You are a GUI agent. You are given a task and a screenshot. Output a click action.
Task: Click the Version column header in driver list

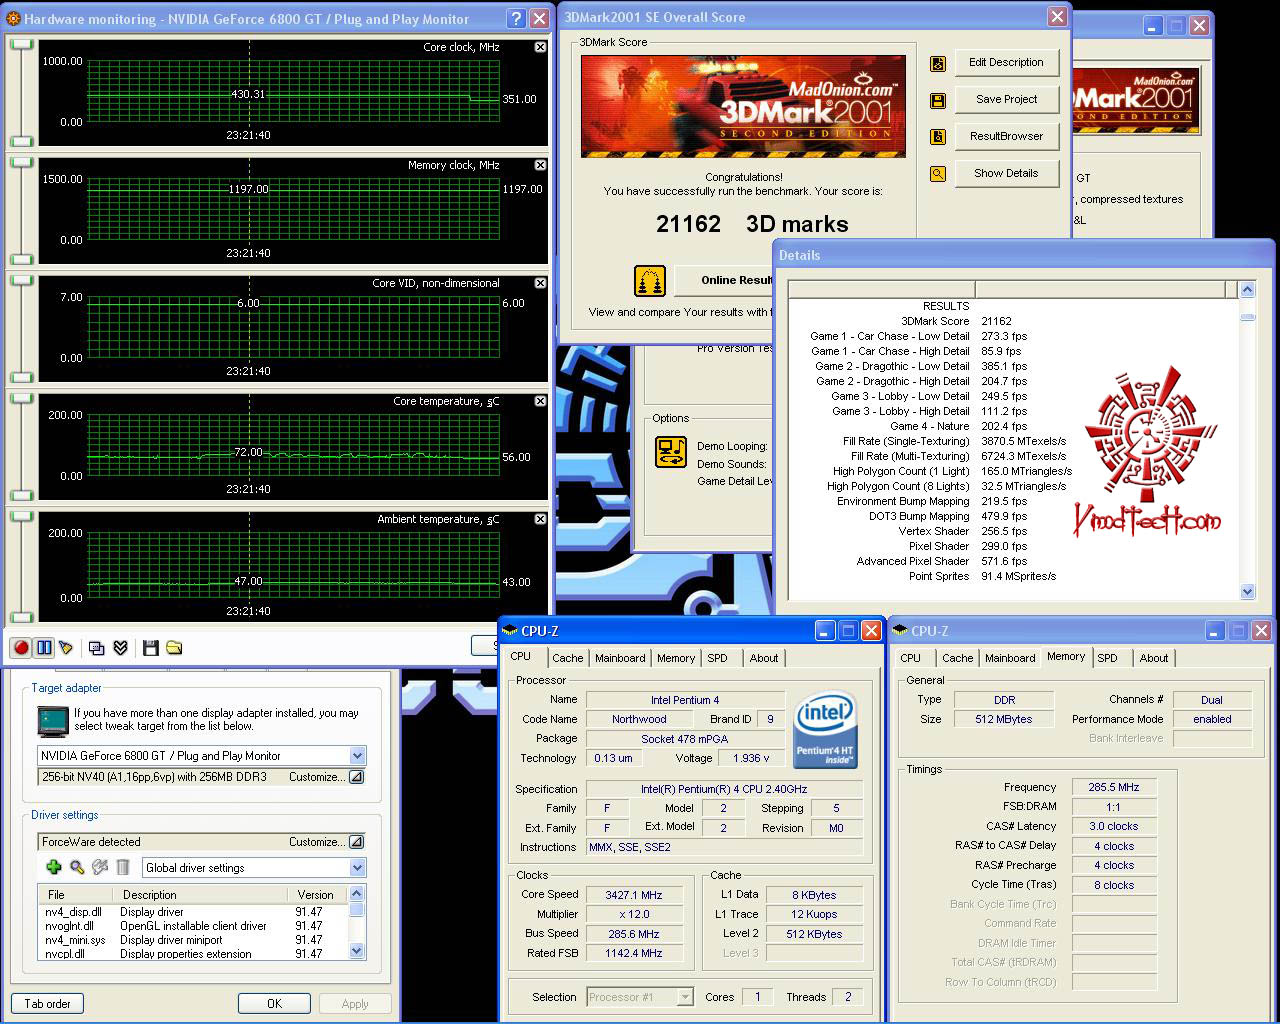[316, 894]
